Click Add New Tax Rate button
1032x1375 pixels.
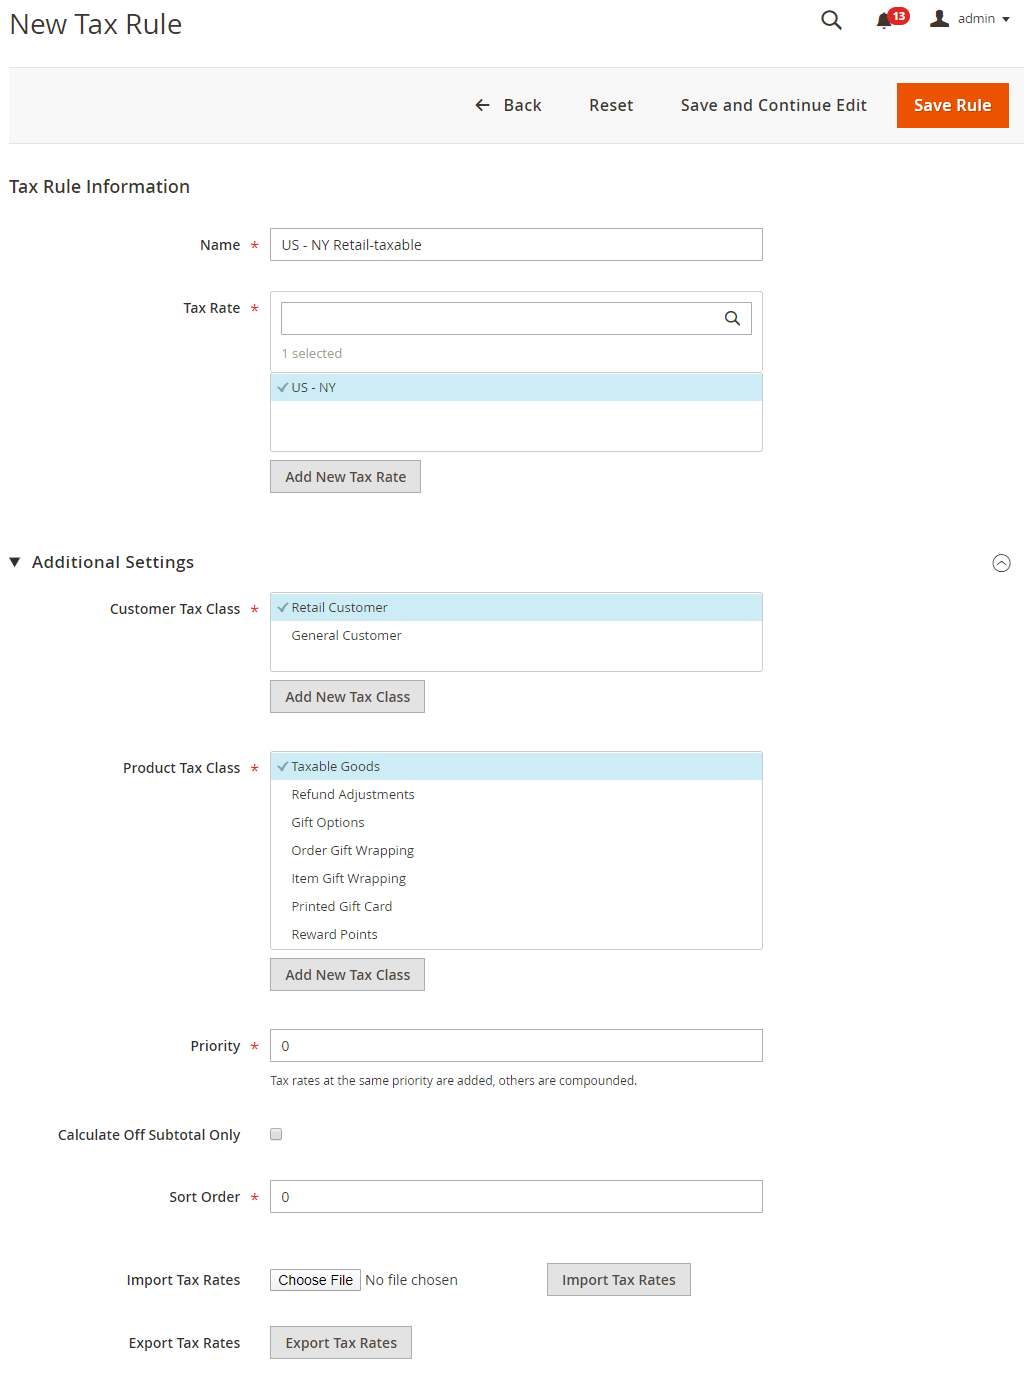[345, 477]
